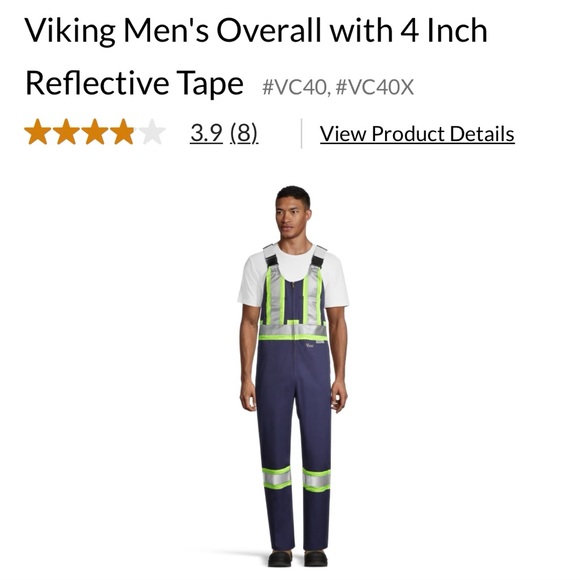Click the 3.9 rating score

click(206, 133)
